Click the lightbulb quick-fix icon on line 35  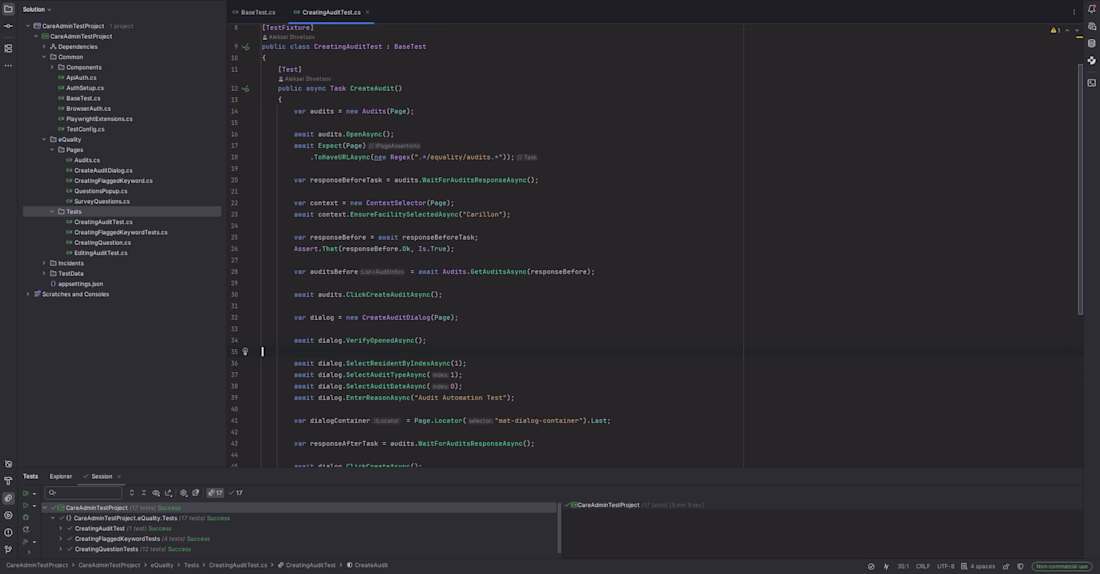point(245,352)
